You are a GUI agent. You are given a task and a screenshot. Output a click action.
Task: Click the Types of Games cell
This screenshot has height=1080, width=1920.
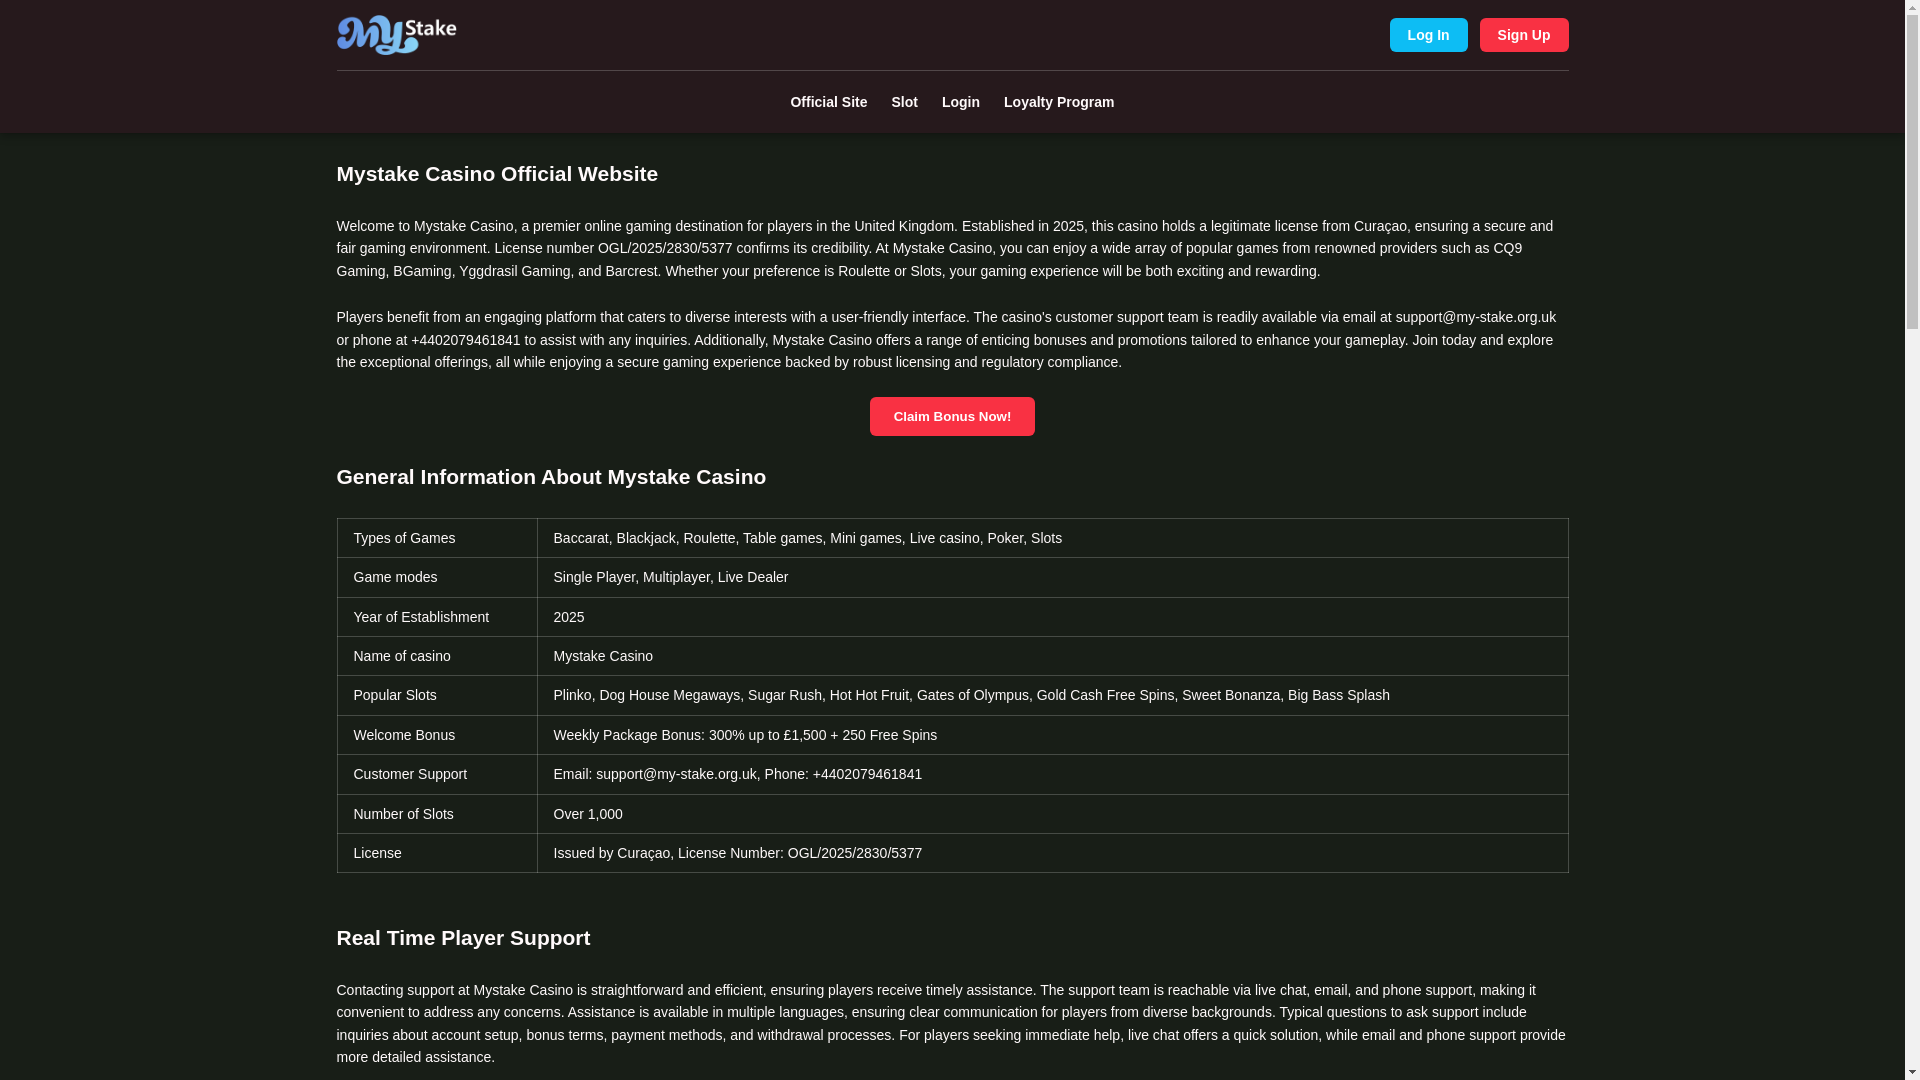pyautogui.click(x=437, y=538)
